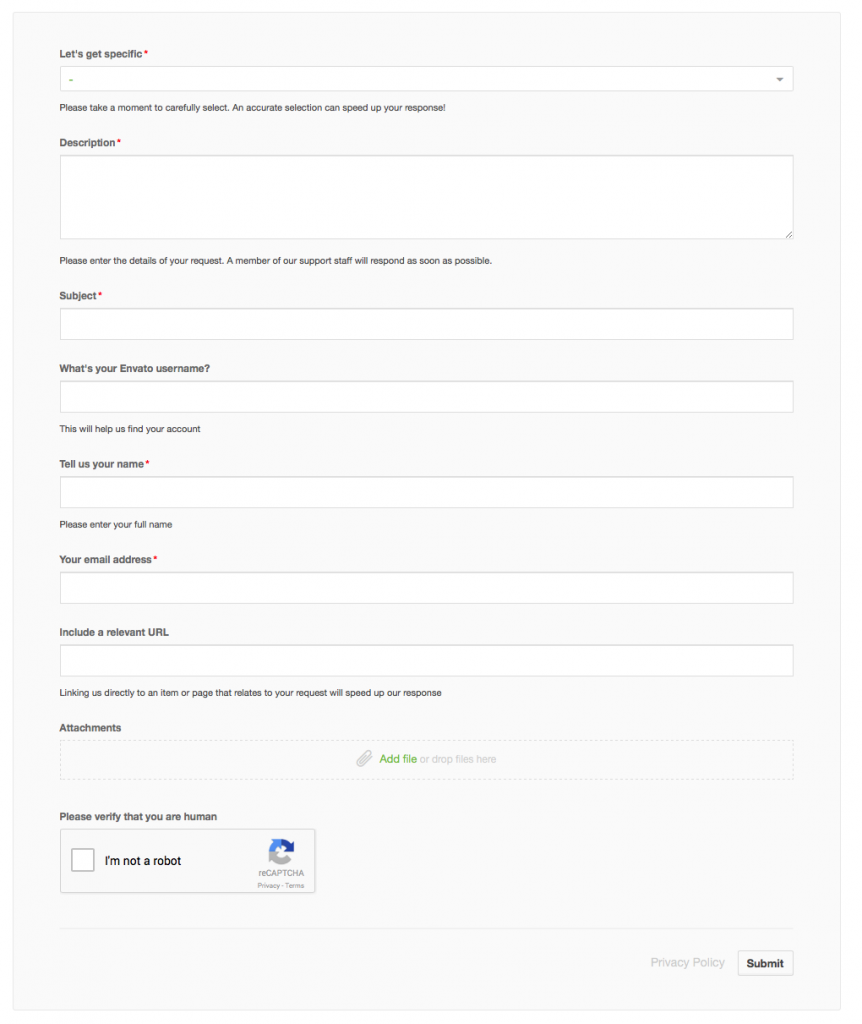Click the paperclip attachment icon
The width and height of the screenshot is (862, 1024).
coord(364,759)
